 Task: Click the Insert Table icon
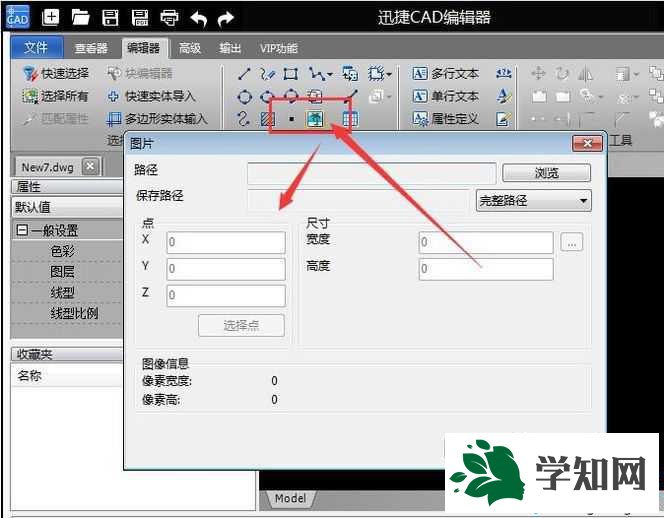point(350,119)
